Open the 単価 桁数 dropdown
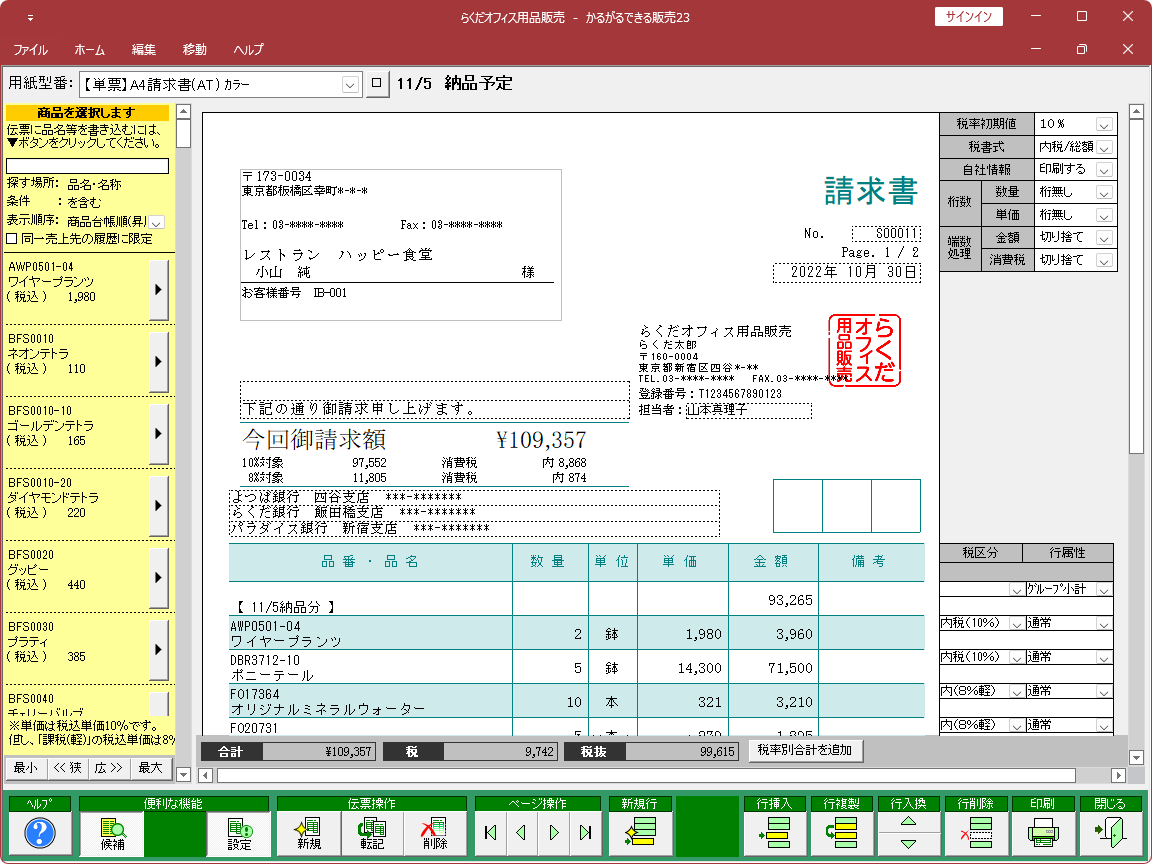Screen dimensions: 1152x864 [x=1104, y=215]
